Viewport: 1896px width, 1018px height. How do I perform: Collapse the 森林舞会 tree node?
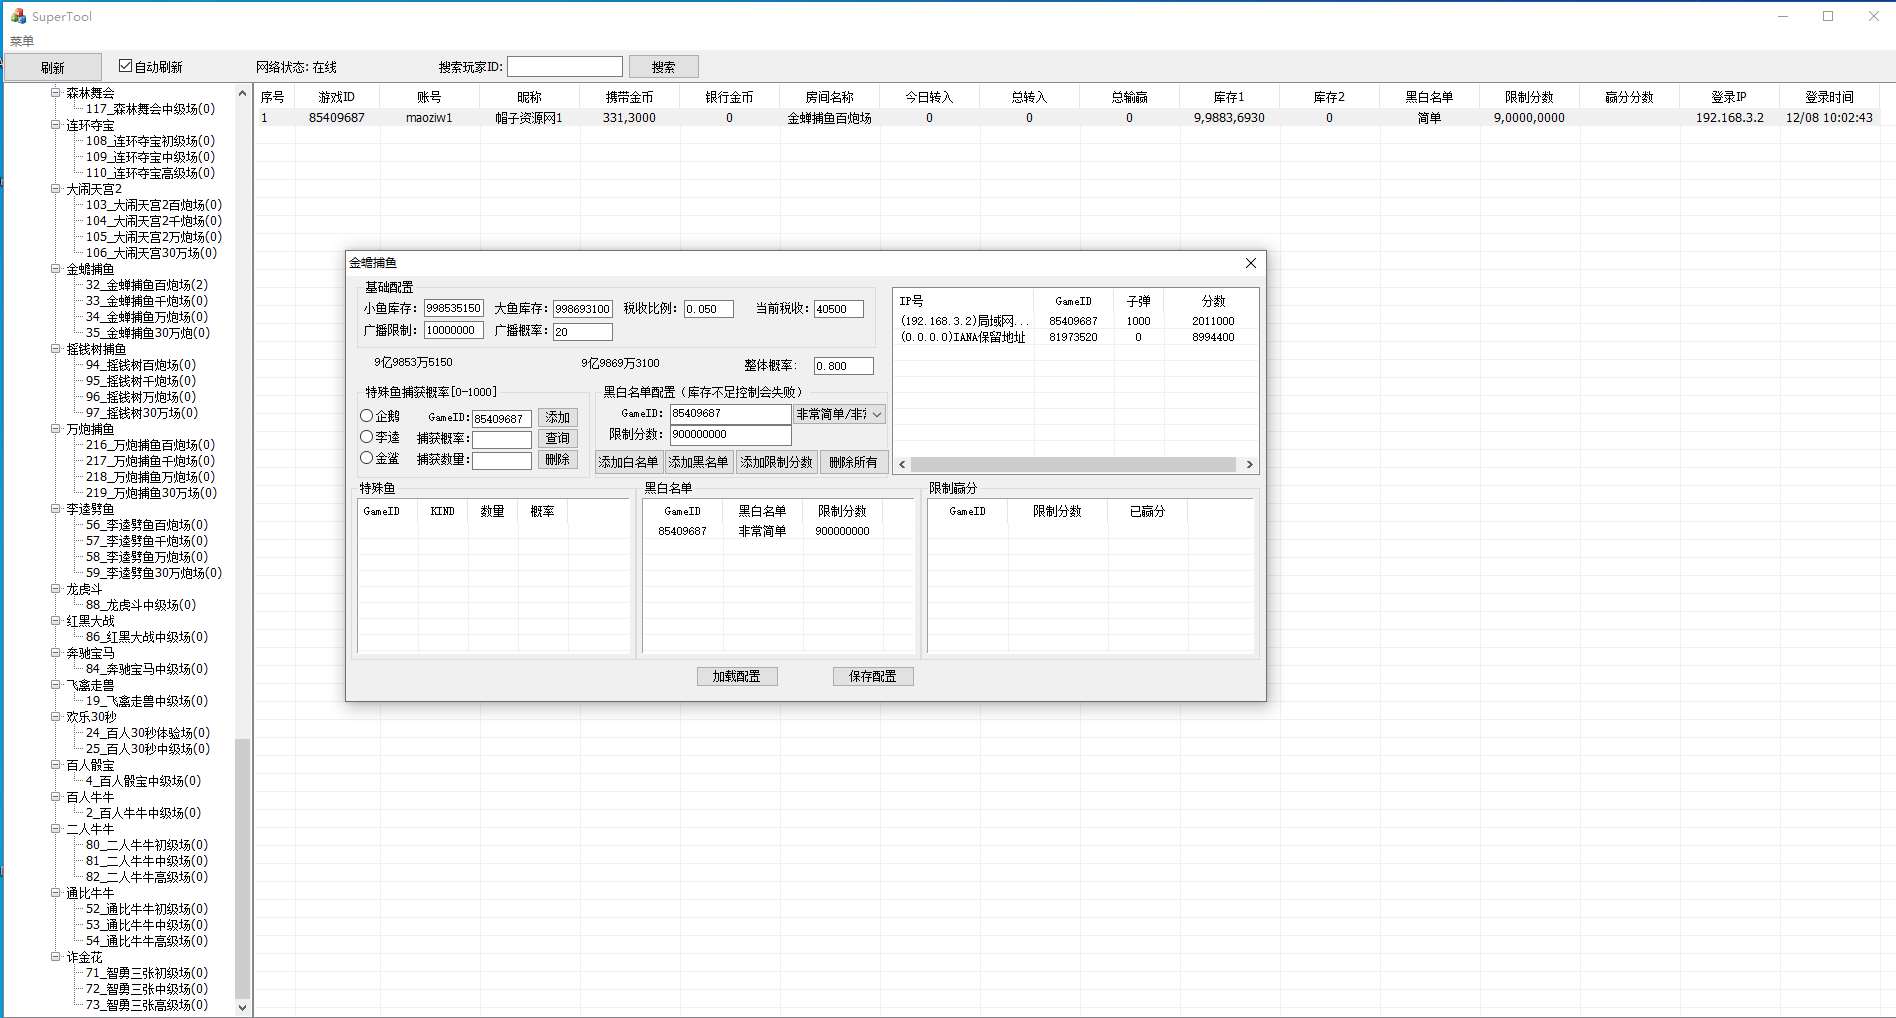point(56,93)
